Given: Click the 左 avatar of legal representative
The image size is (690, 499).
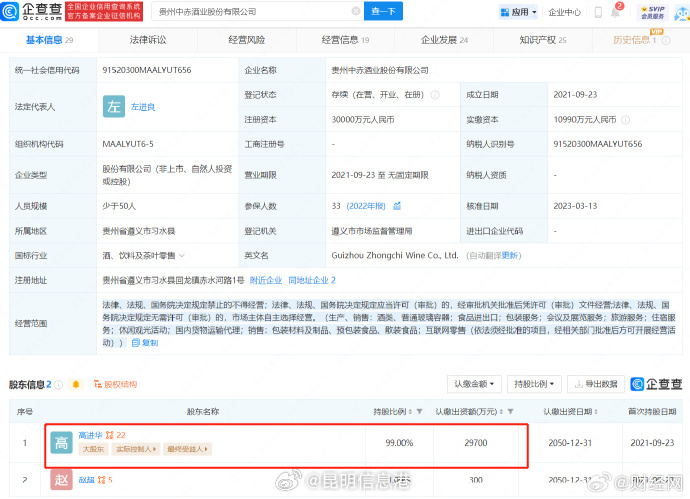Looking at the screenshot, I should coord(114,106).
